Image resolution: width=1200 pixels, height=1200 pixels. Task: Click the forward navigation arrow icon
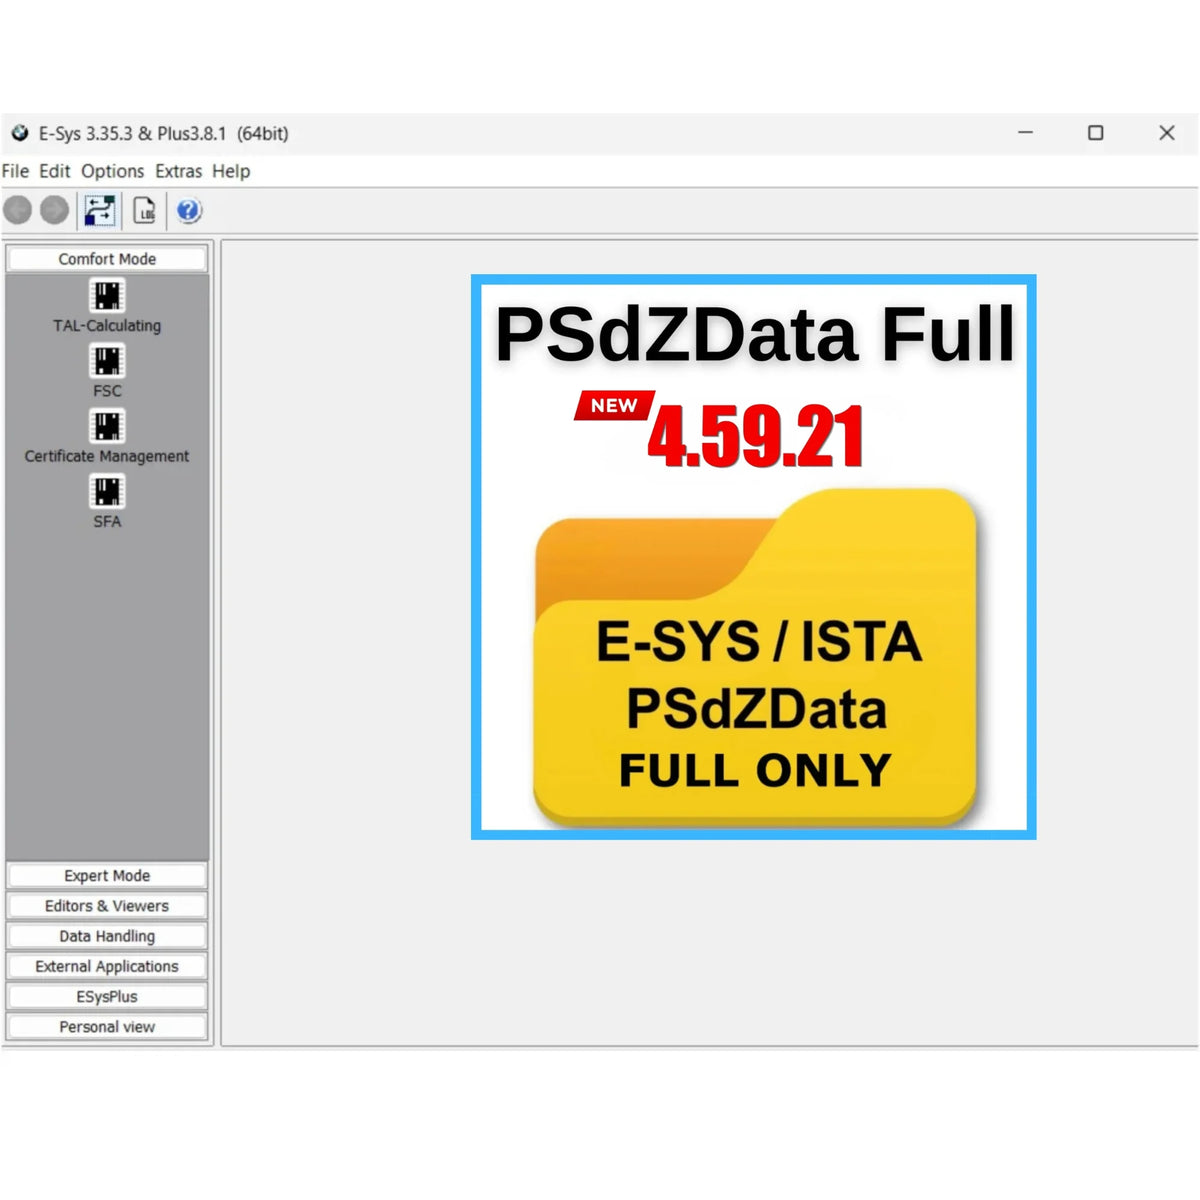coord(54,210)
